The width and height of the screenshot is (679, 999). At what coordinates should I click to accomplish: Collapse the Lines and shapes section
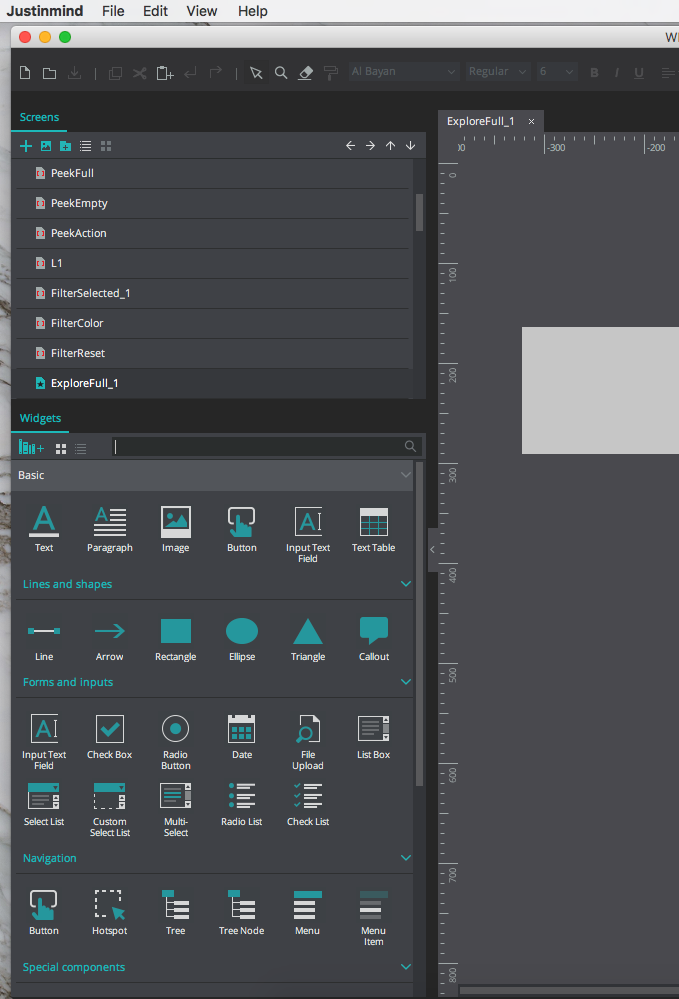(x=405, y=584)
